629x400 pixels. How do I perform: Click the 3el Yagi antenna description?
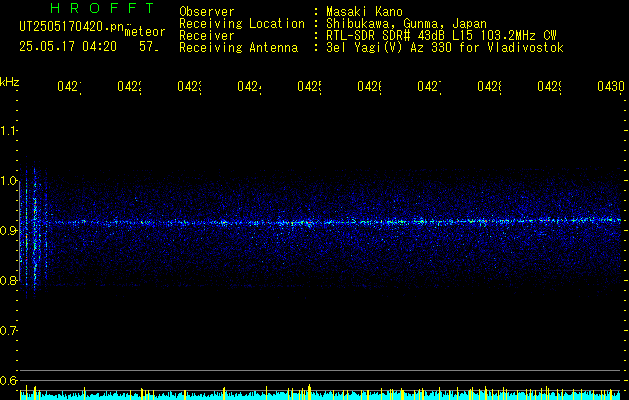(445, 48)
